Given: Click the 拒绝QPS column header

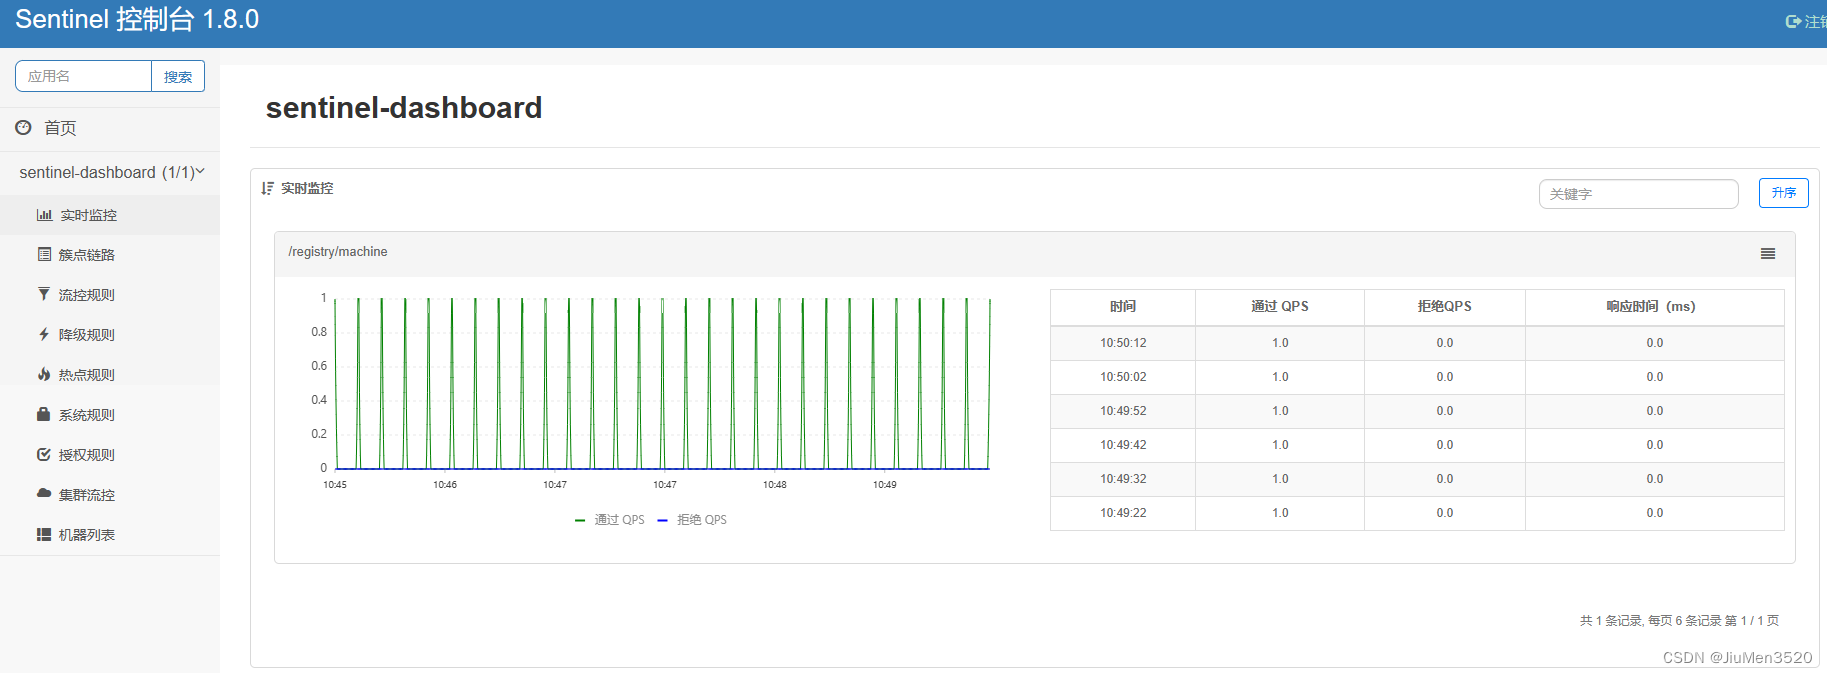Looking at the screenshot, I should pos(1445,306).
